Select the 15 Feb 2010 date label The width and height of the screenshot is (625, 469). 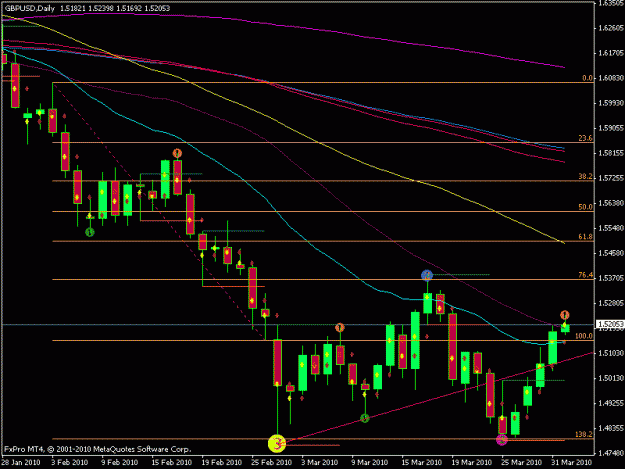click(x=171, y=463)
